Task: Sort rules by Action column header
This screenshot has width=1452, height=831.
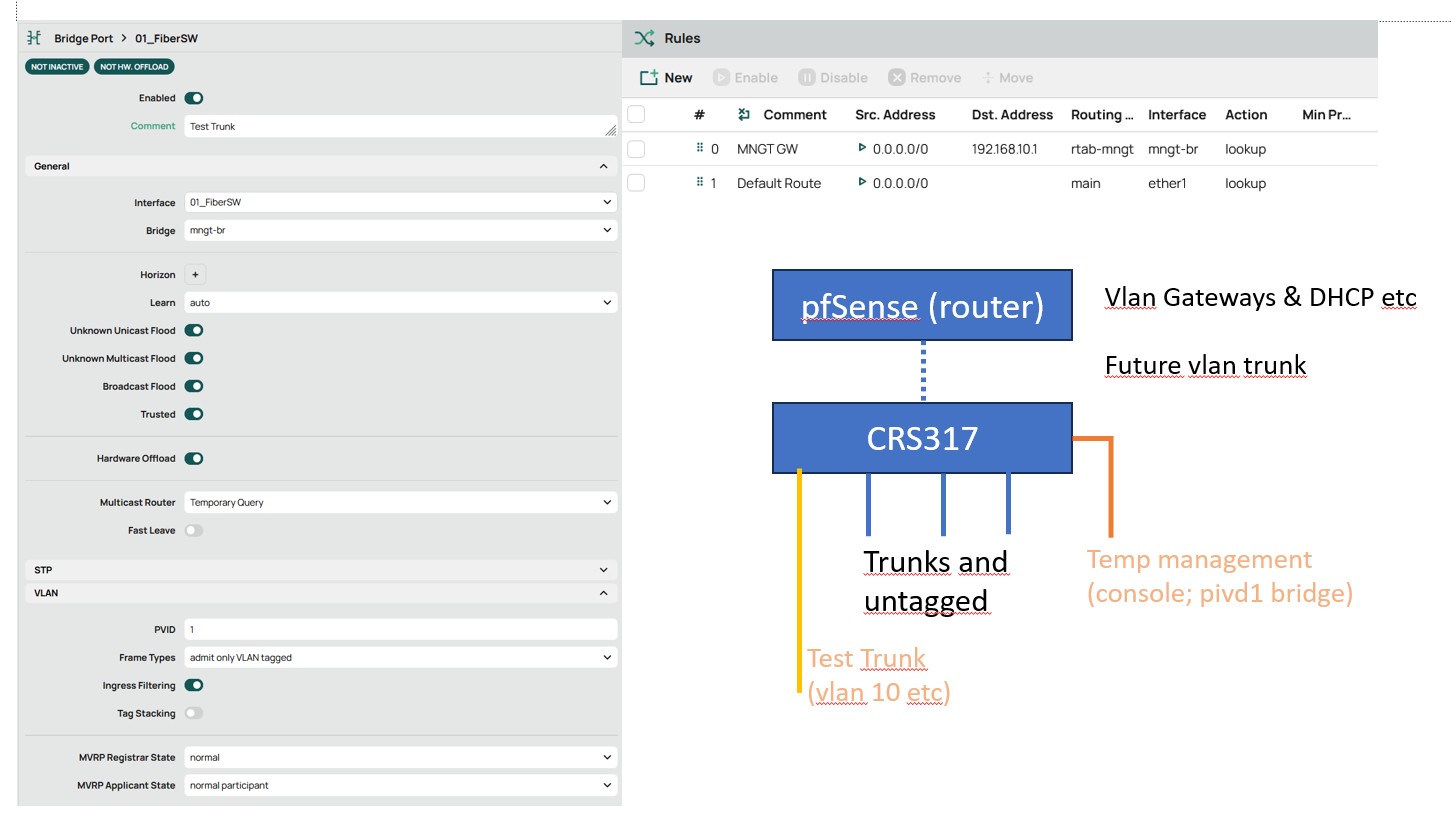Action: point(1246,115)
